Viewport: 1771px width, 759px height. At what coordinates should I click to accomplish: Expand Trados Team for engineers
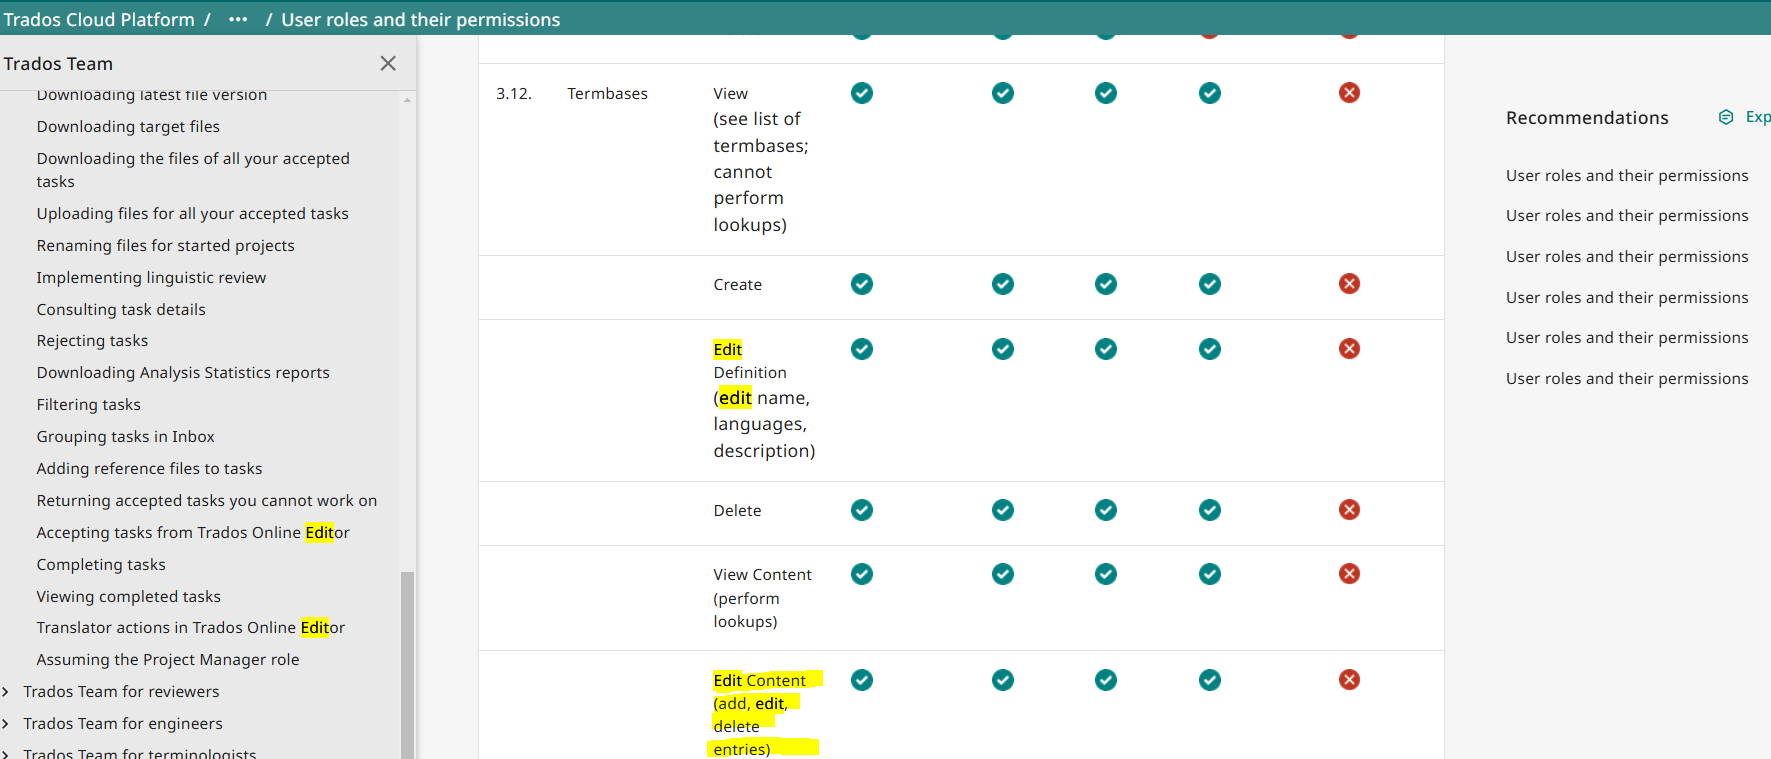(x=6, y=724)
